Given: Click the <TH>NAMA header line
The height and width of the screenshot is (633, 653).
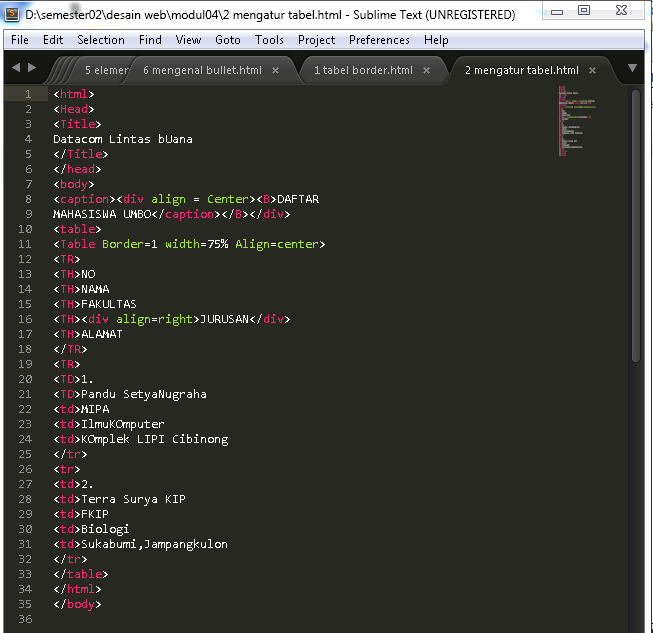Looking at the screenshot, I should point(81,289).
